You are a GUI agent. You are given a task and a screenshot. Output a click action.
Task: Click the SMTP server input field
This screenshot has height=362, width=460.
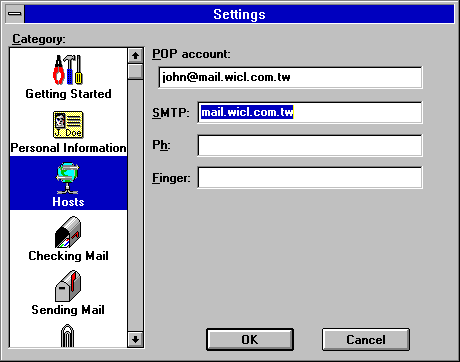click(x=310, y=112)
